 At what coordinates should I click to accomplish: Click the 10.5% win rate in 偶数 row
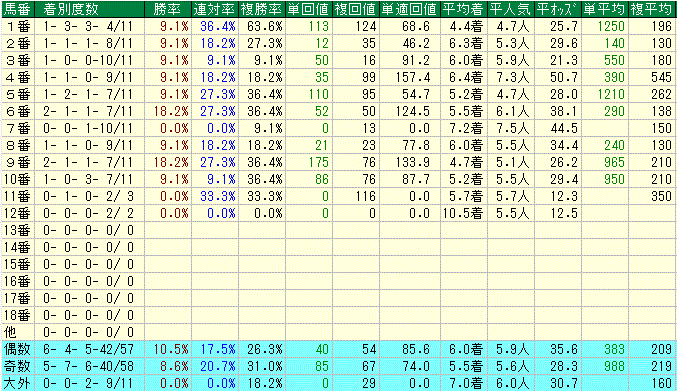point(171,349)
